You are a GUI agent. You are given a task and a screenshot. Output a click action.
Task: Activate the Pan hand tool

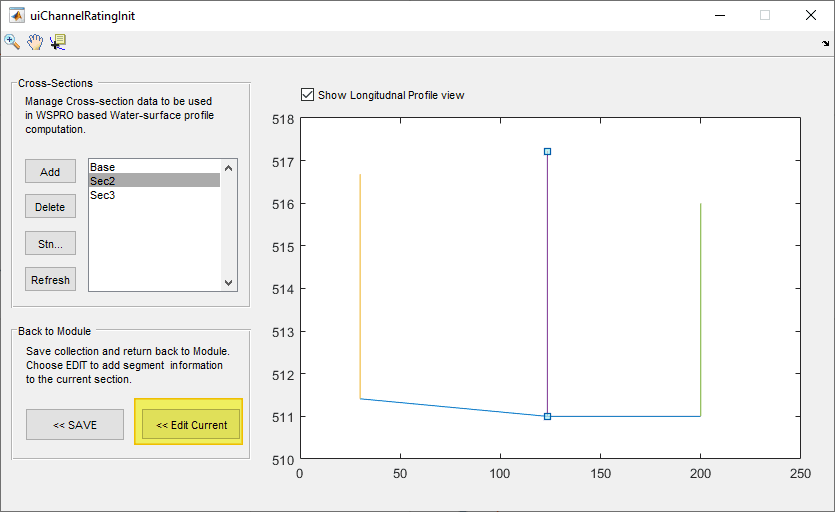click(x=35, y=42)
